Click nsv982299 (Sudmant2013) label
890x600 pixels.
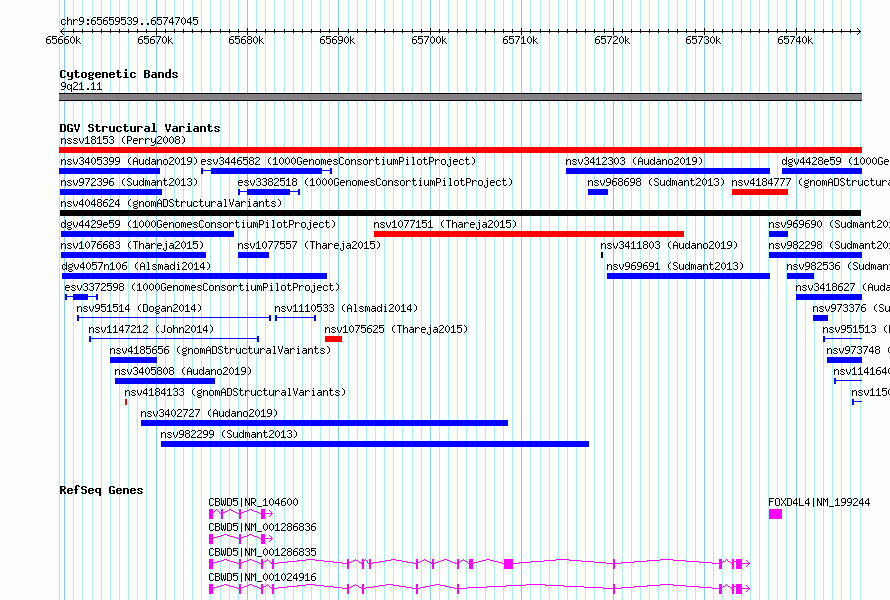point(229,434)
